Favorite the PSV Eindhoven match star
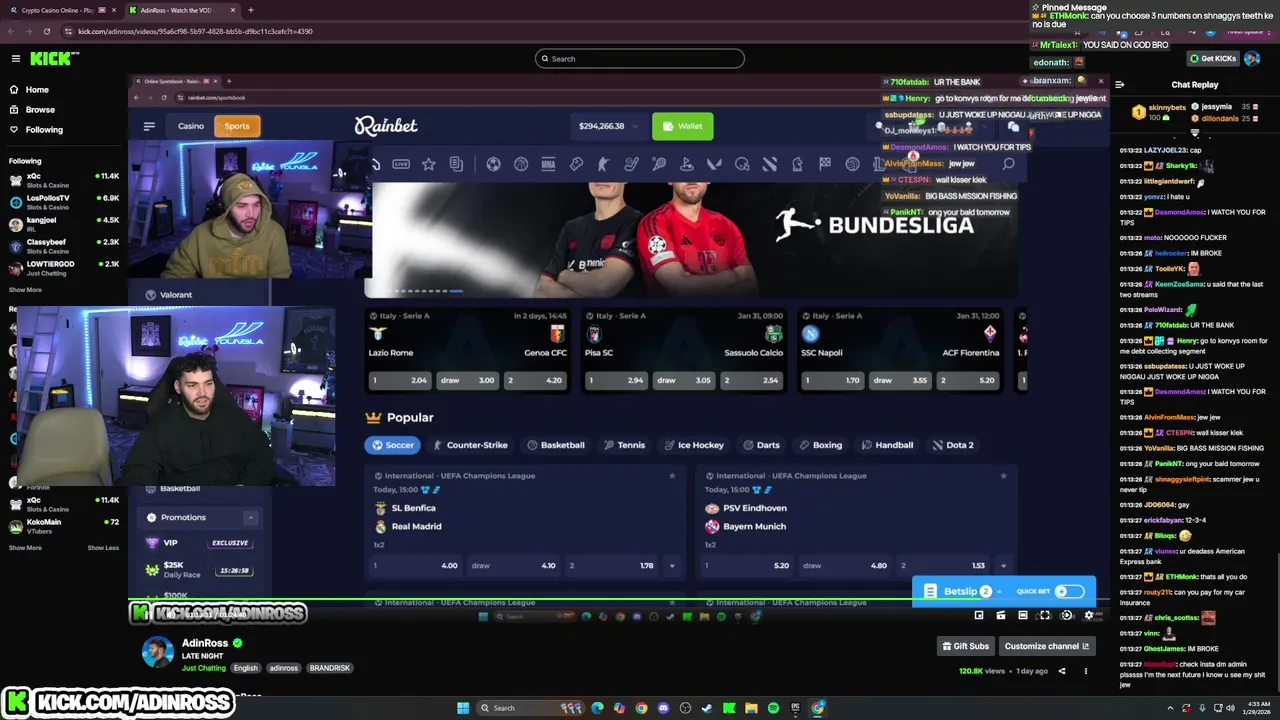The image size is (1280, 720). pyautogui.click(x=1003, y=476)
